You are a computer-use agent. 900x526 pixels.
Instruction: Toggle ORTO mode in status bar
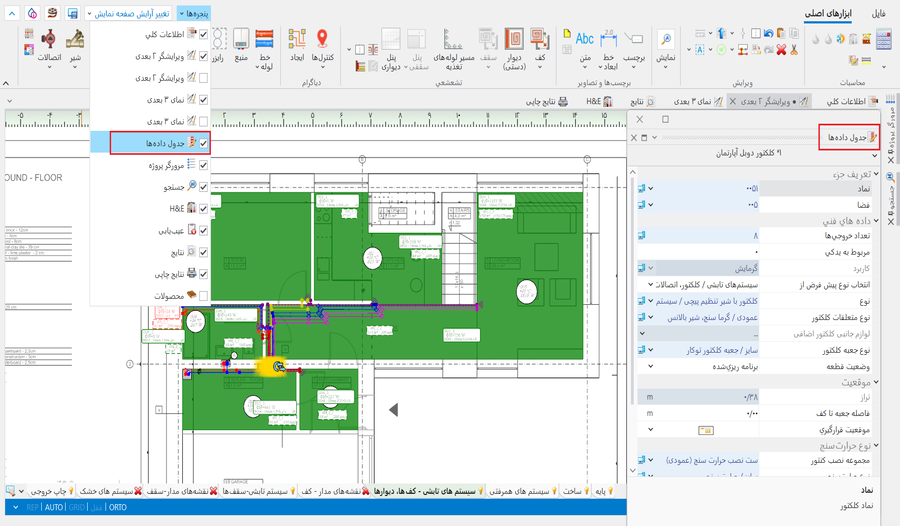pos(118,508)
